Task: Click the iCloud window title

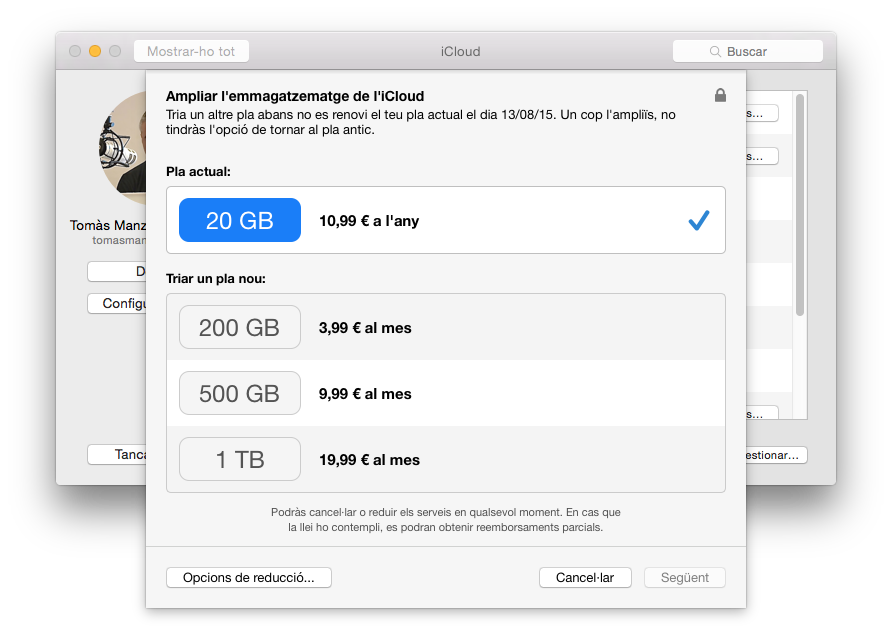Action: pos(460,51)
